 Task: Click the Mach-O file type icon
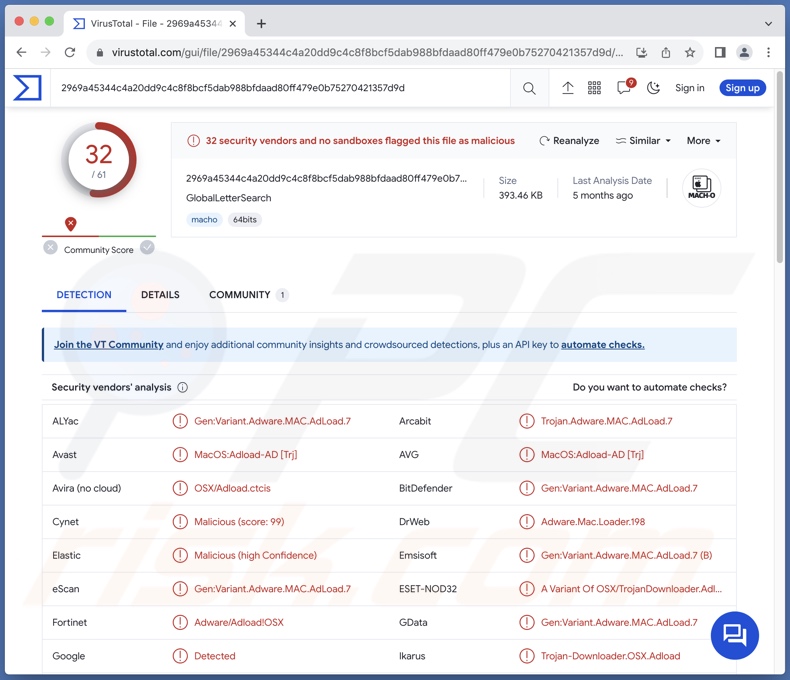pyautogui.click(x=701, y=188)
